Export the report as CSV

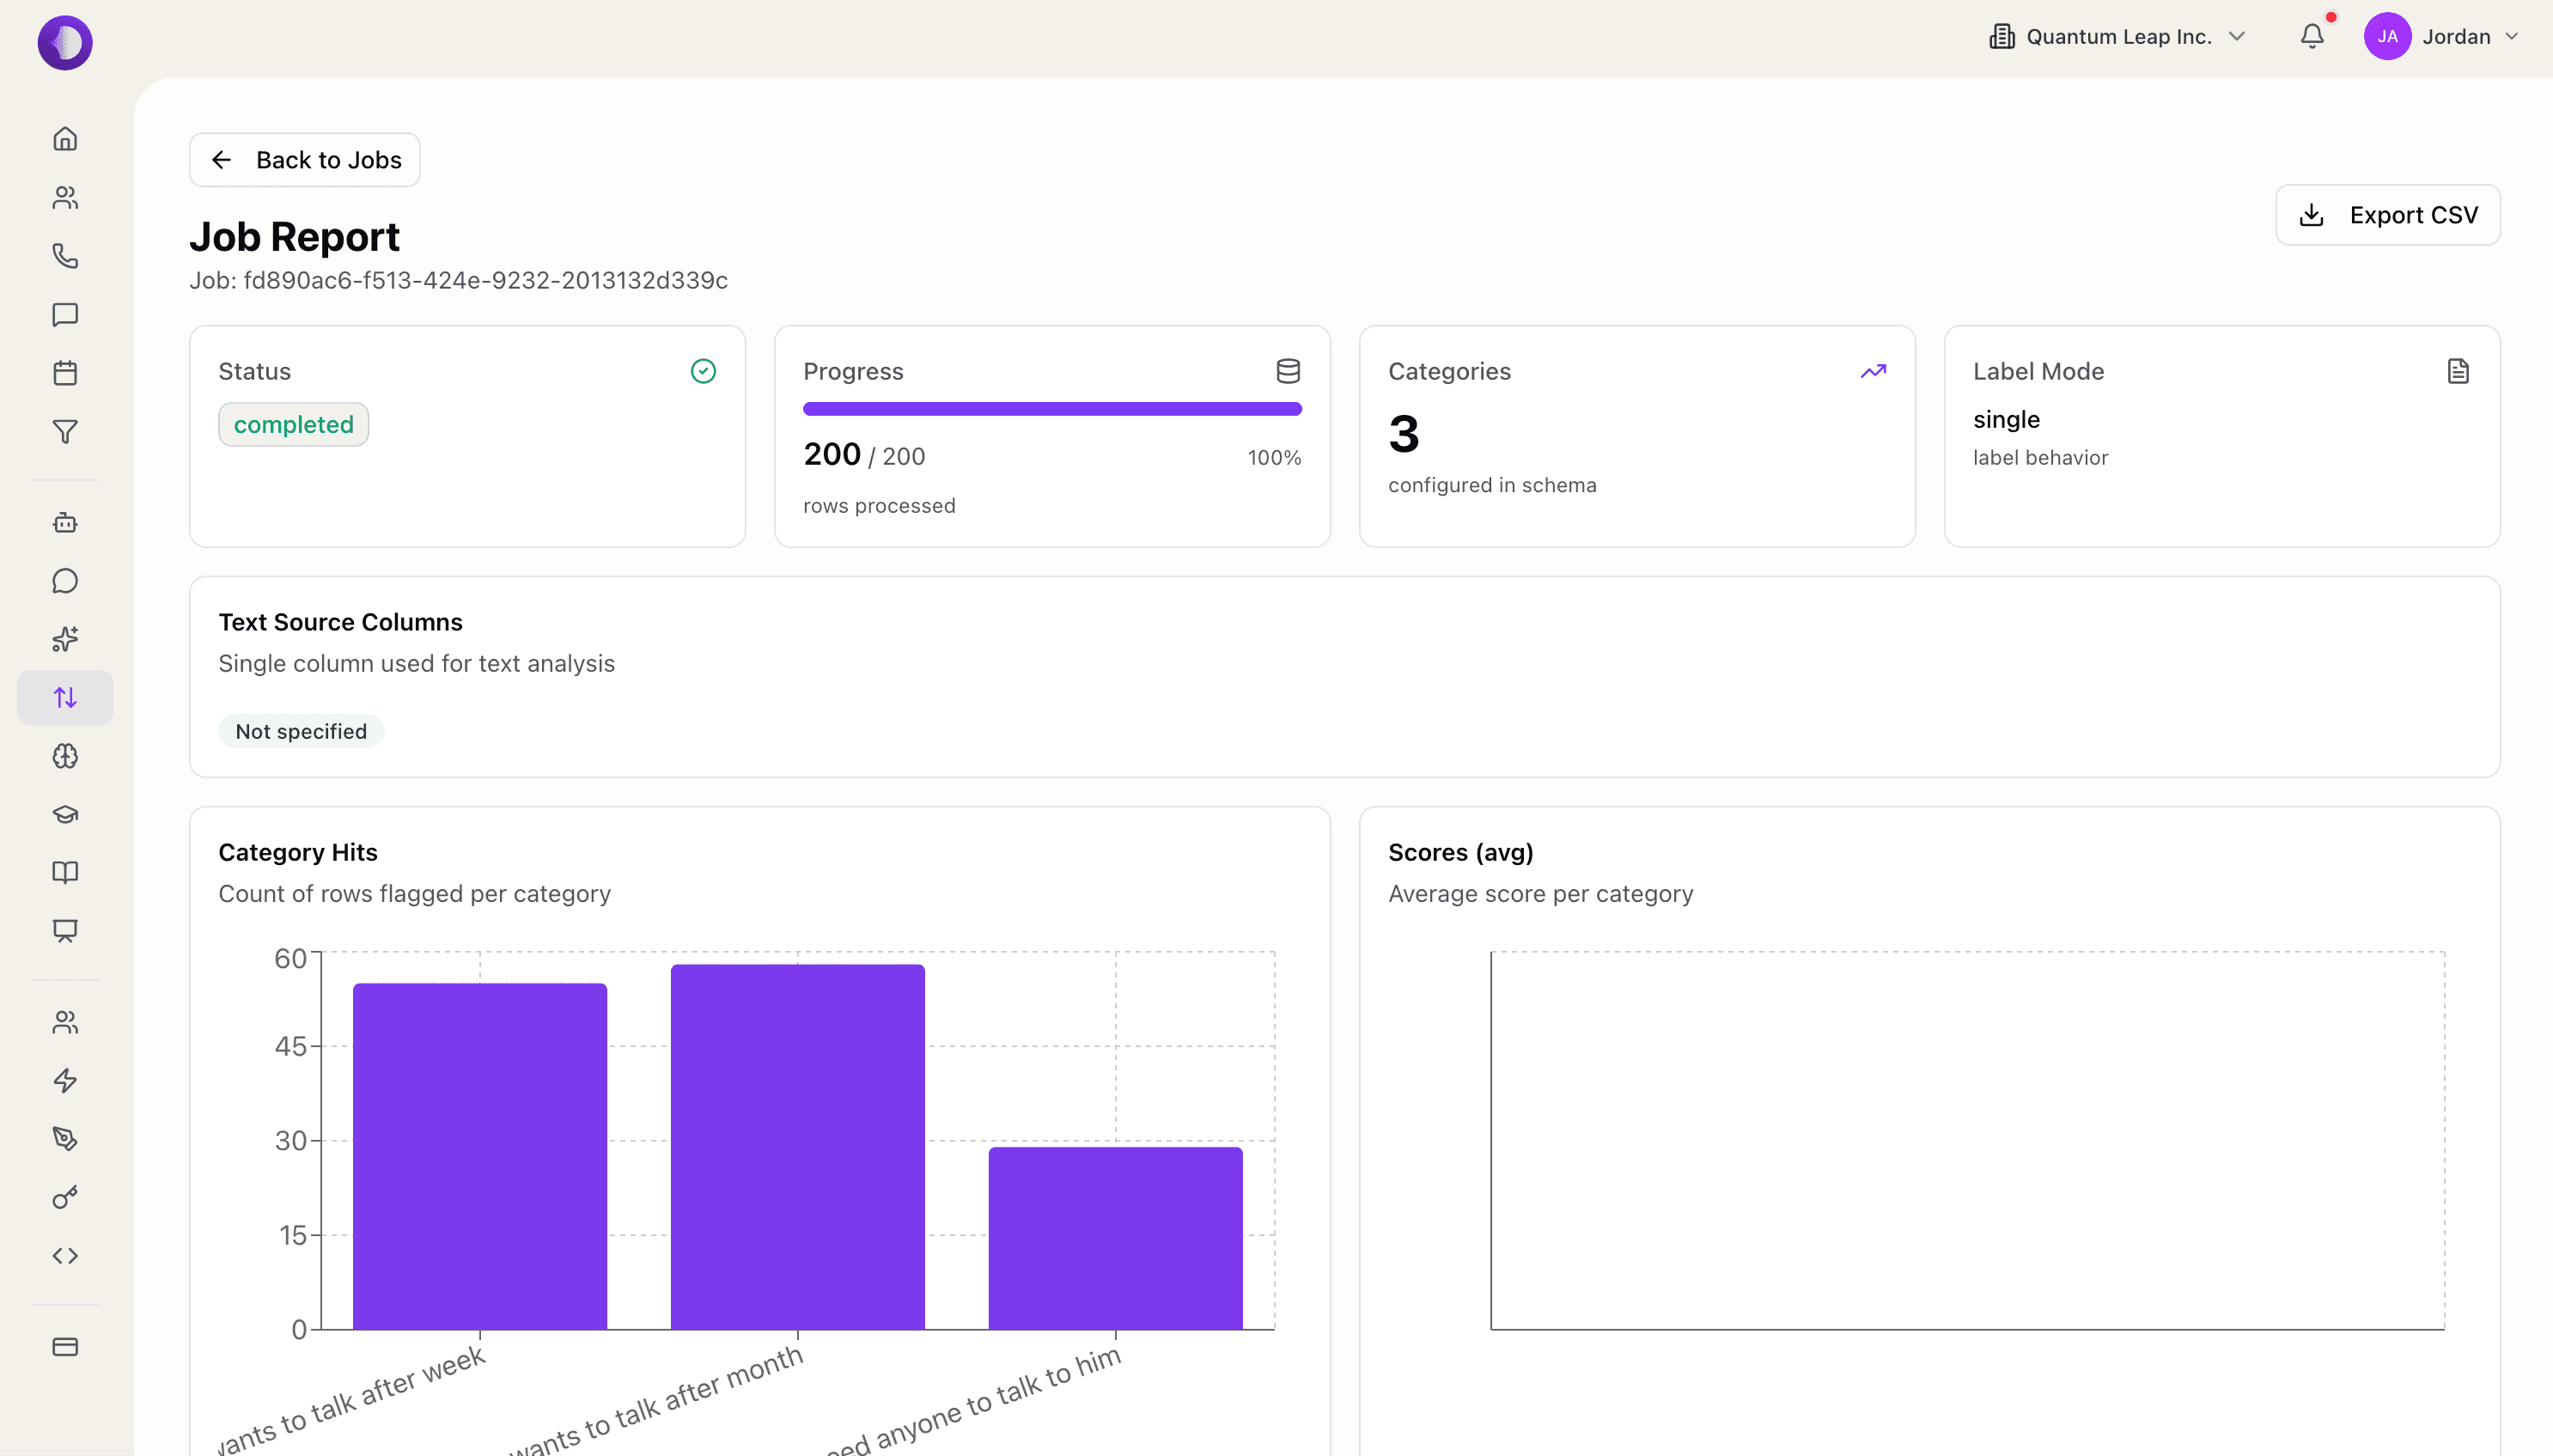coord(2387,214)
